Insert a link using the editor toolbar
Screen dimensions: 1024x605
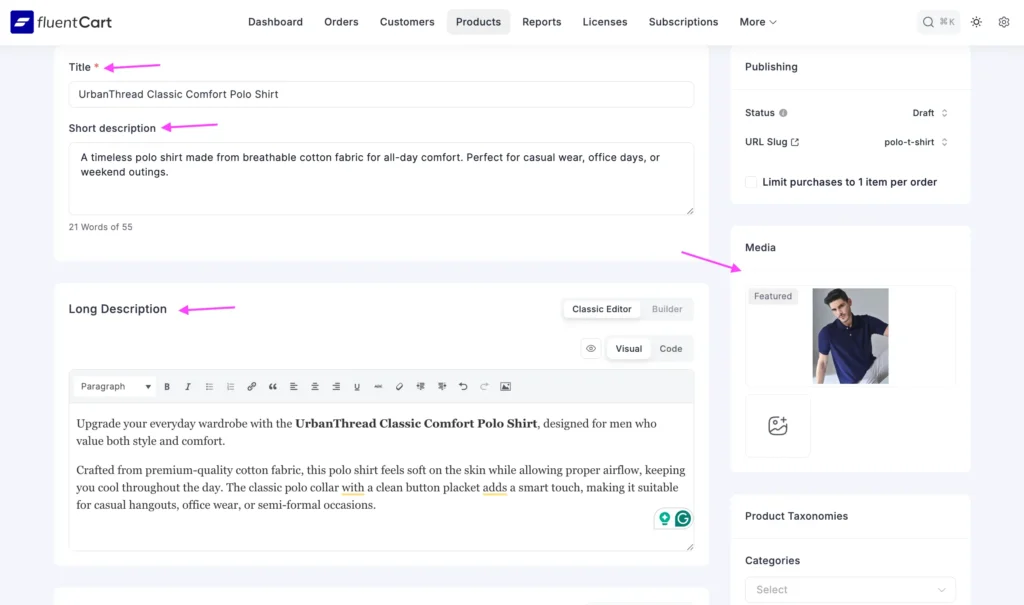[251, 386]
